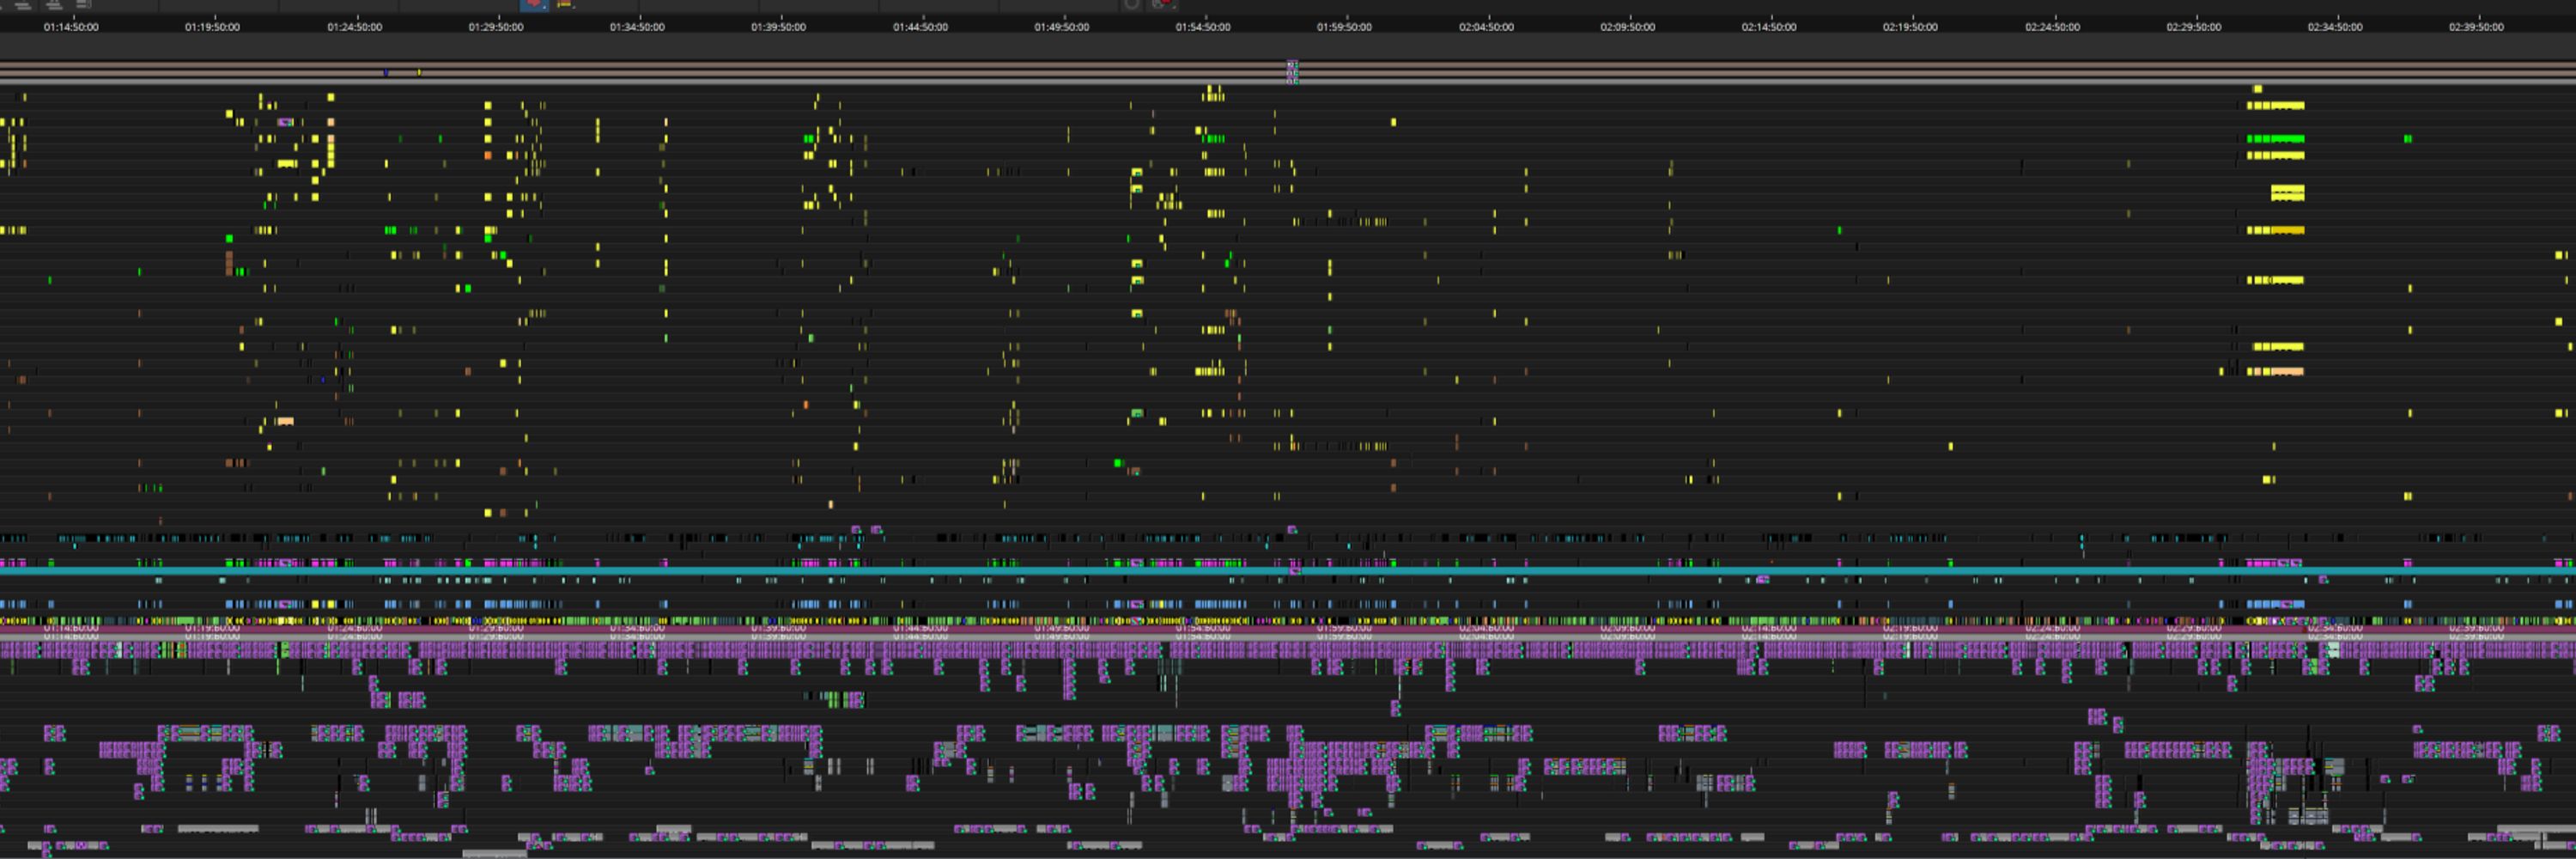This screenshot has height=859, width=2576.
Task: Jump to 02:04:50:00 on the upper ruler
Action: point(1486,27)
